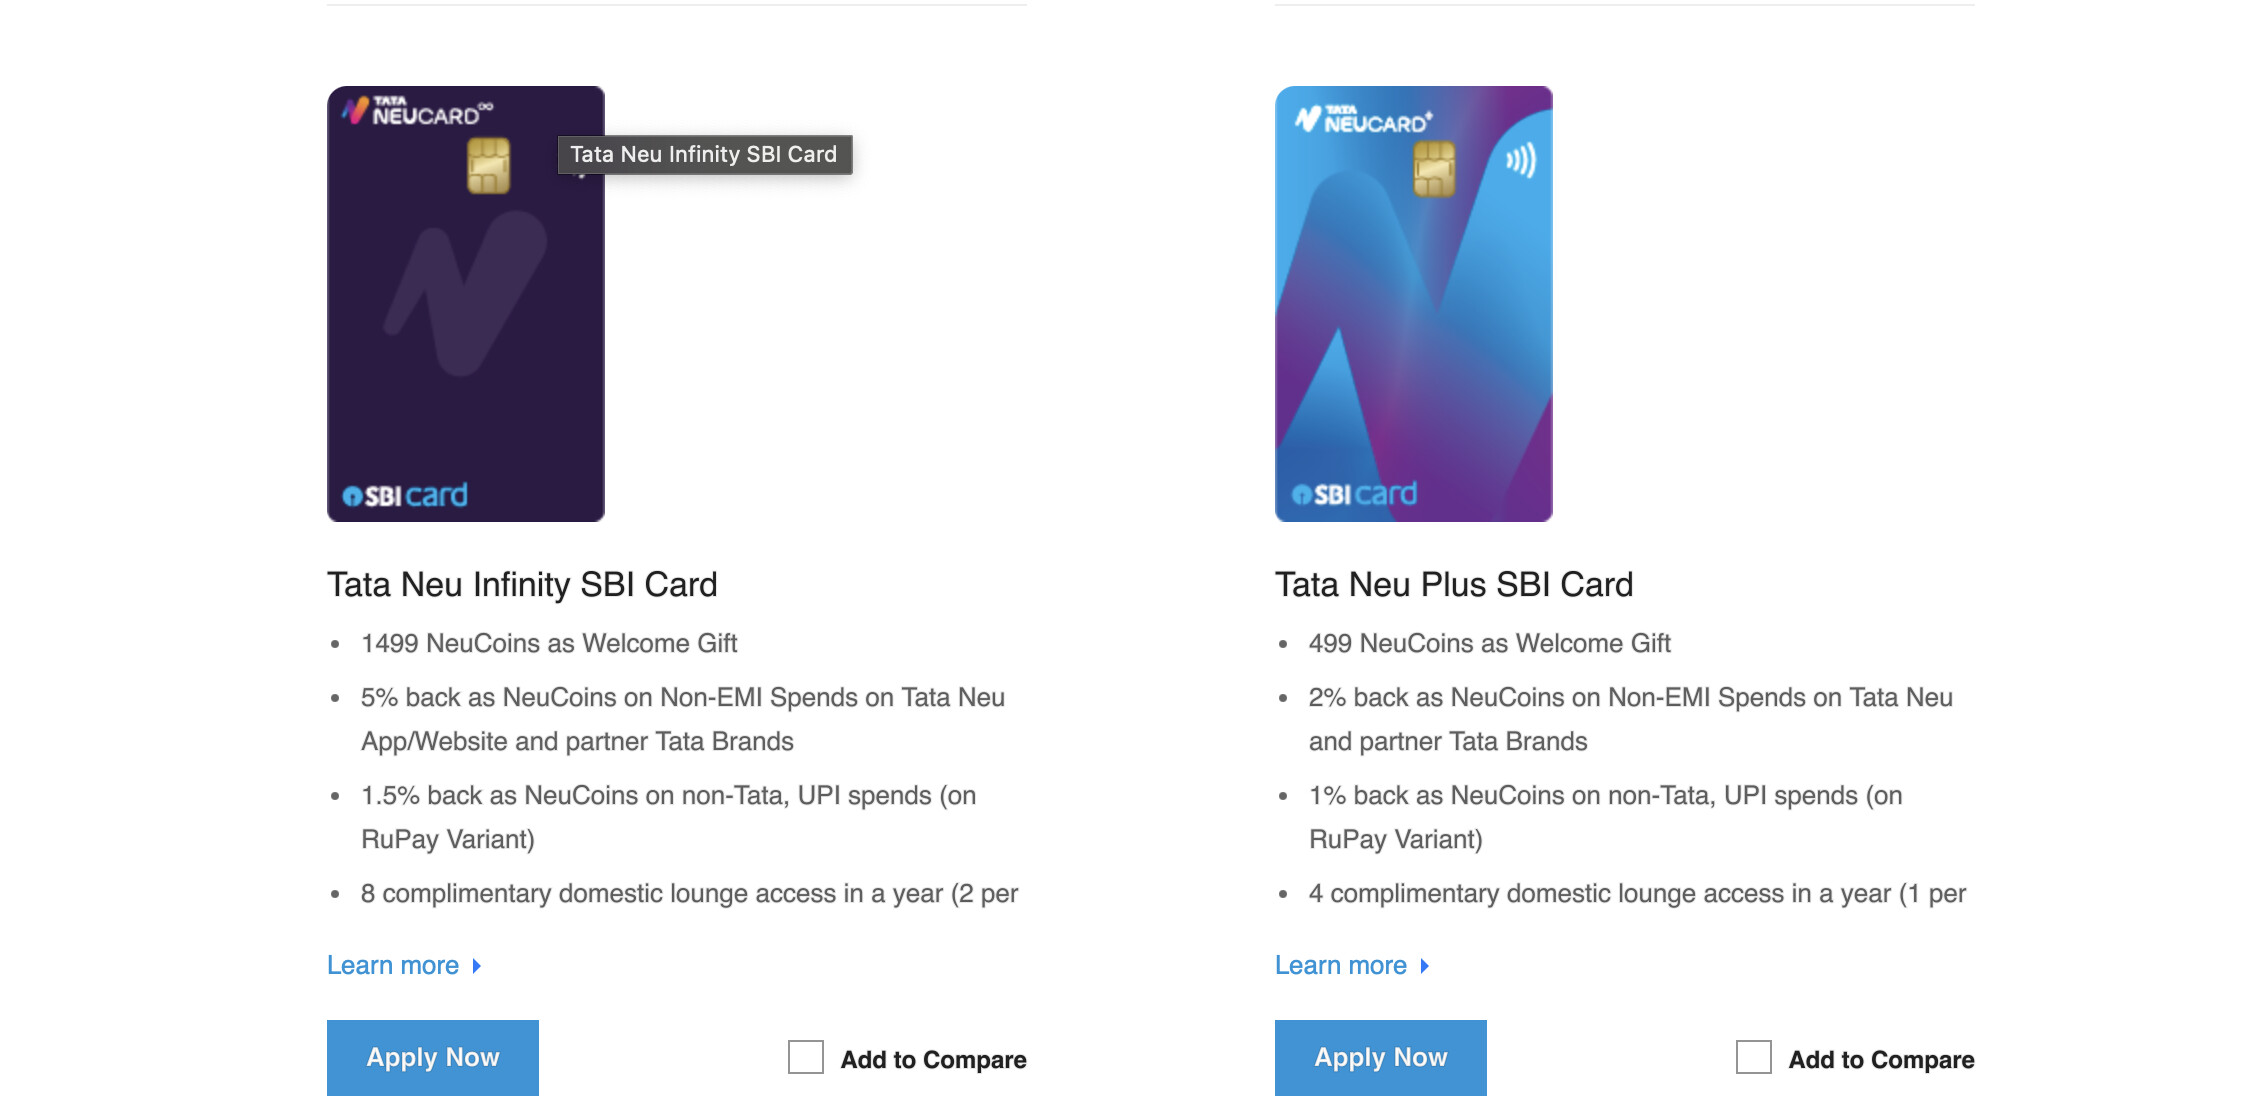This screenshot has width=2258, height=1118.
Task: Click the Tata NeuCard logo on Plus card
Action: point(1364,119)
